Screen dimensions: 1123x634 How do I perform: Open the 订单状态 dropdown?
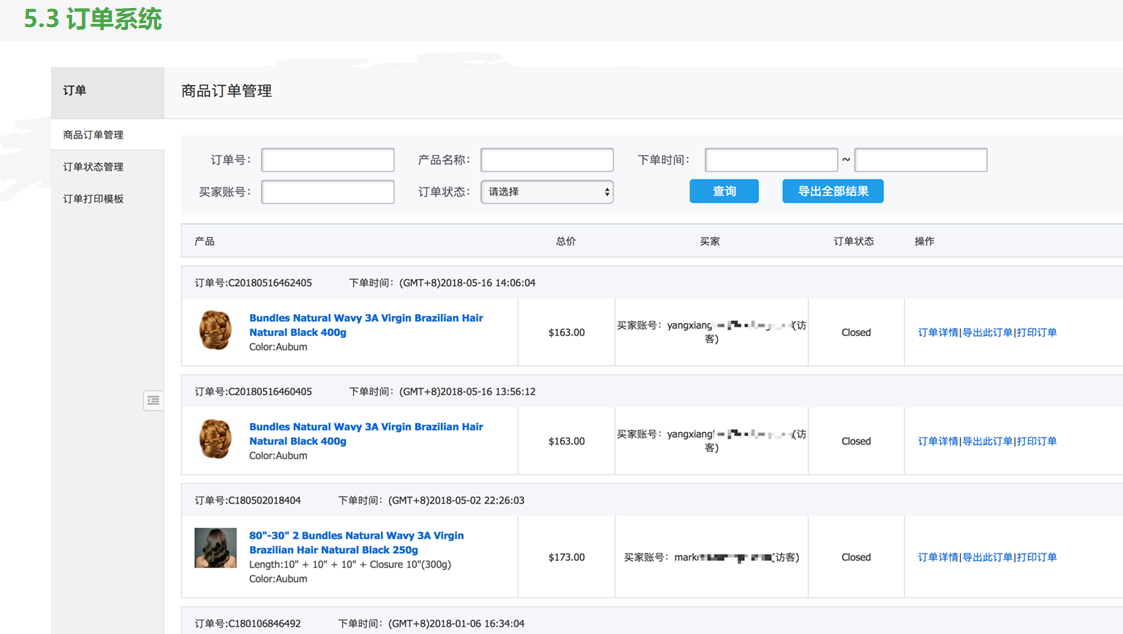click(546, 192)
